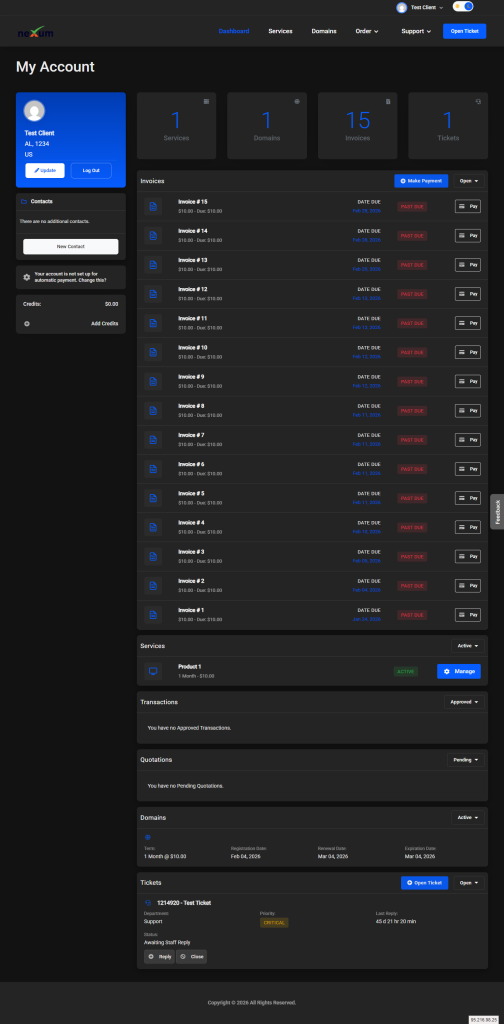Click the domain globe icon
This screenshot has height=1024, width=504.
click(x=148, y=837)
